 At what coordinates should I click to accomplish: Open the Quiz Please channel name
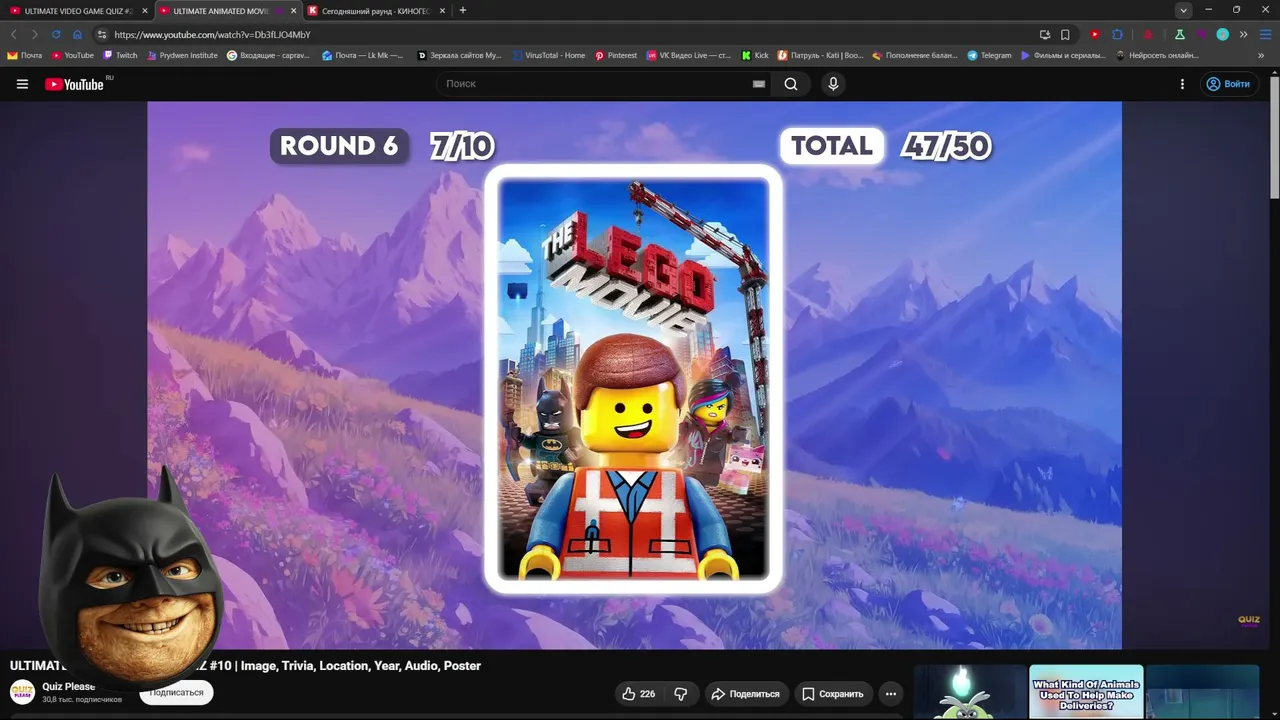coord(69,687)
